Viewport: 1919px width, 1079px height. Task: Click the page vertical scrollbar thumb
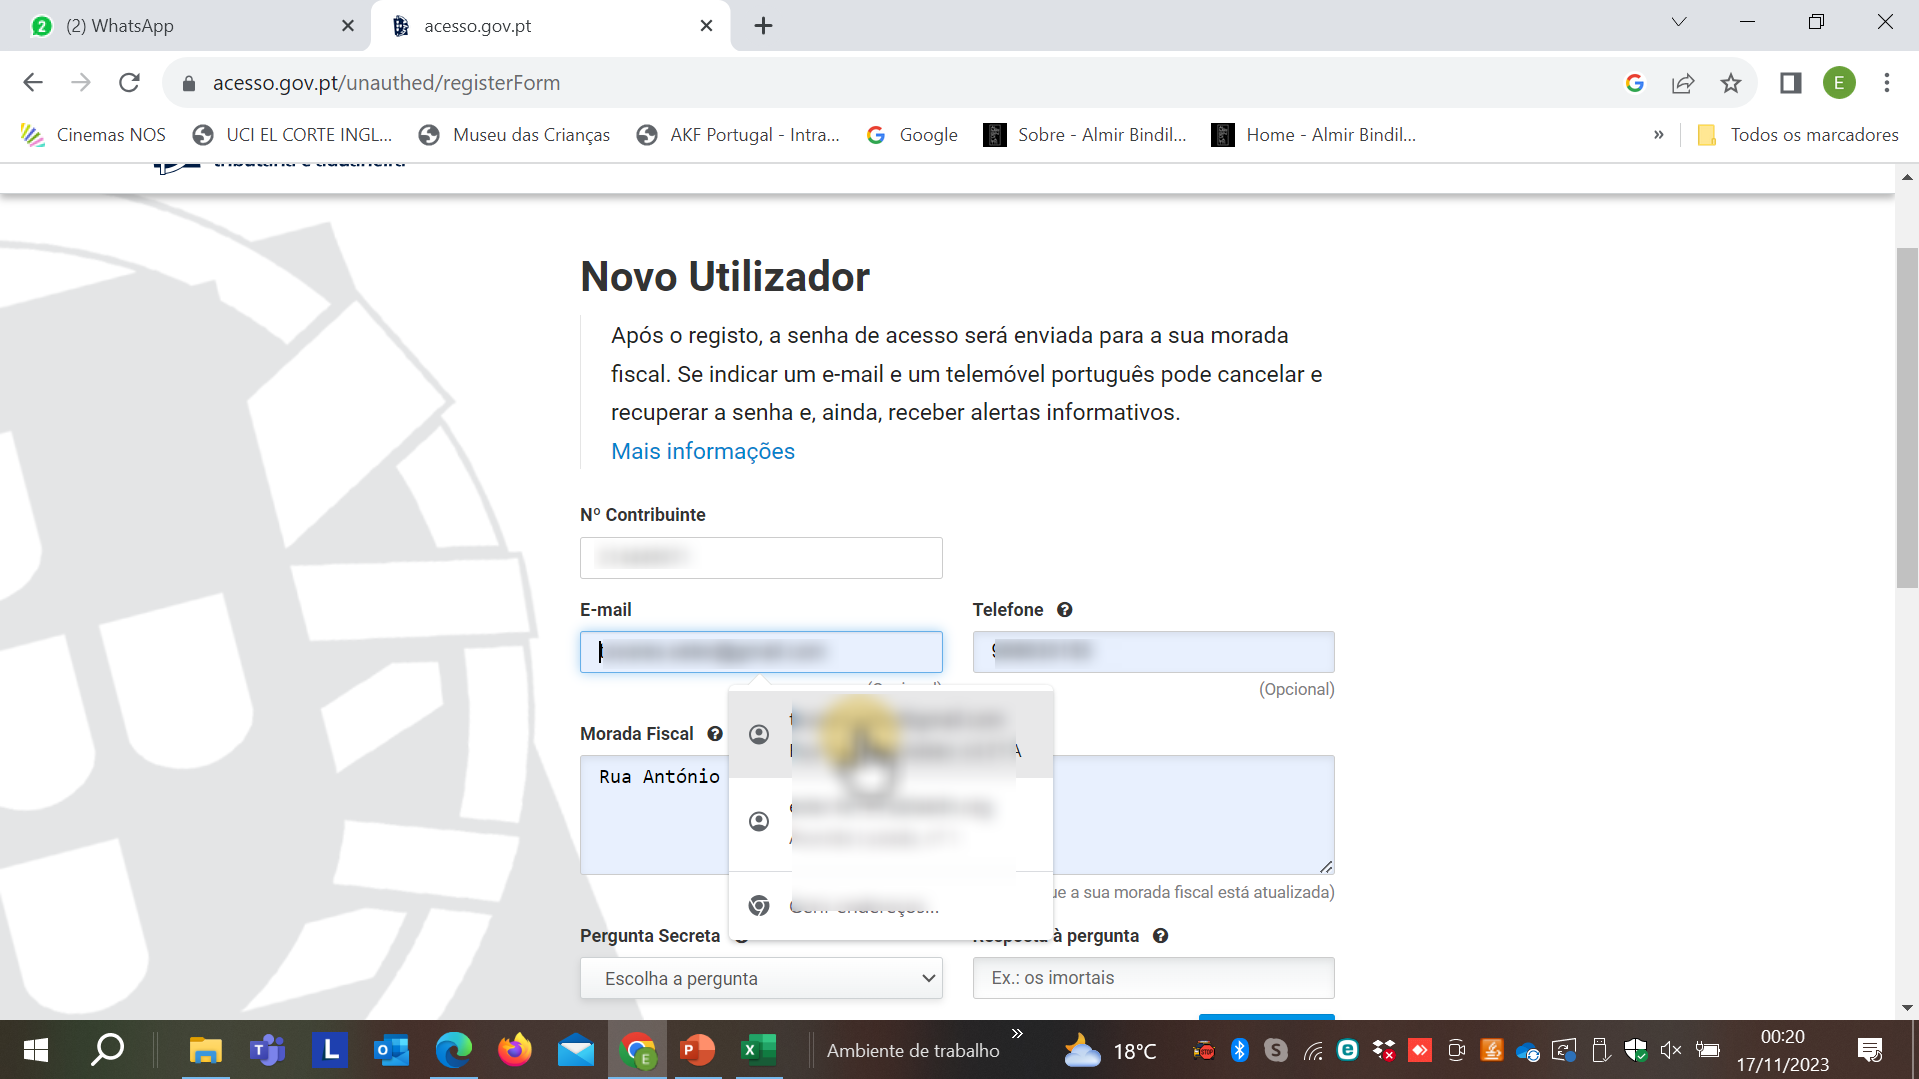click(1907, 420)
